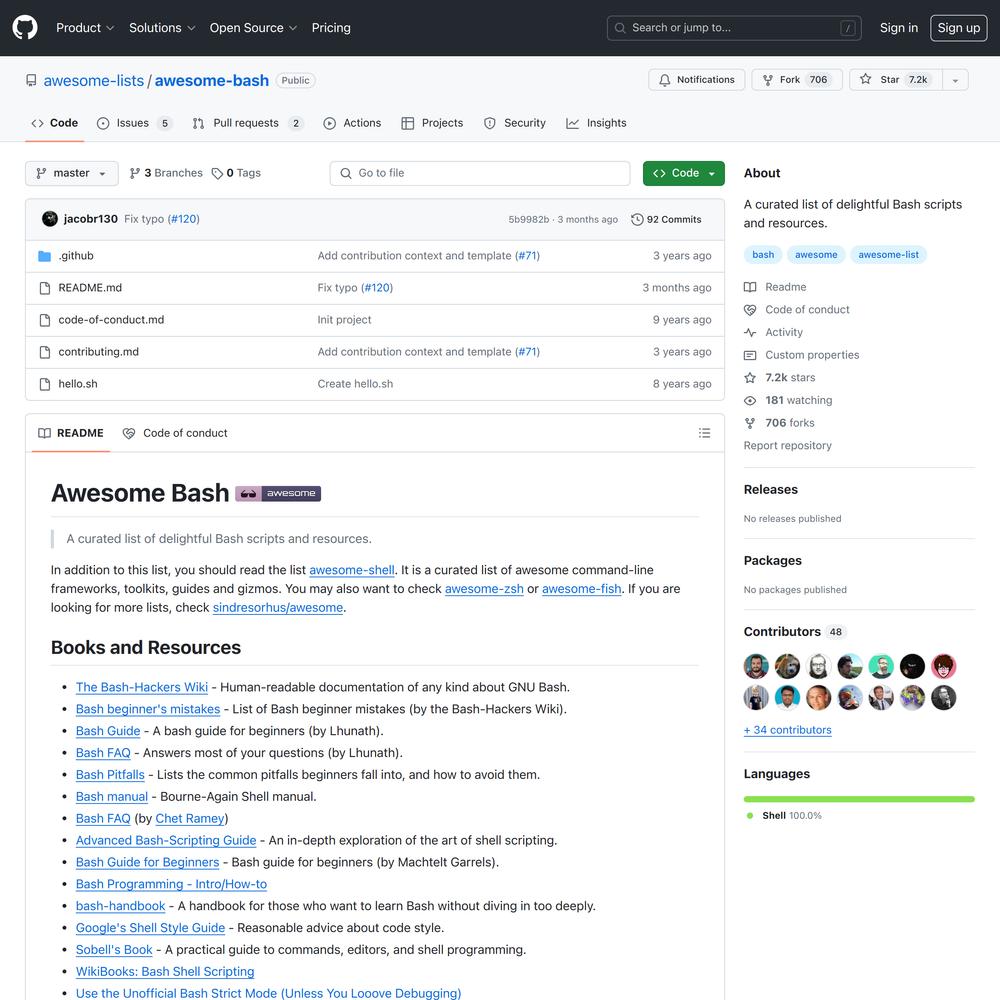Click the eye icon beside 181 watching
Viewport: 1000px width, 1000px height.
750,401
